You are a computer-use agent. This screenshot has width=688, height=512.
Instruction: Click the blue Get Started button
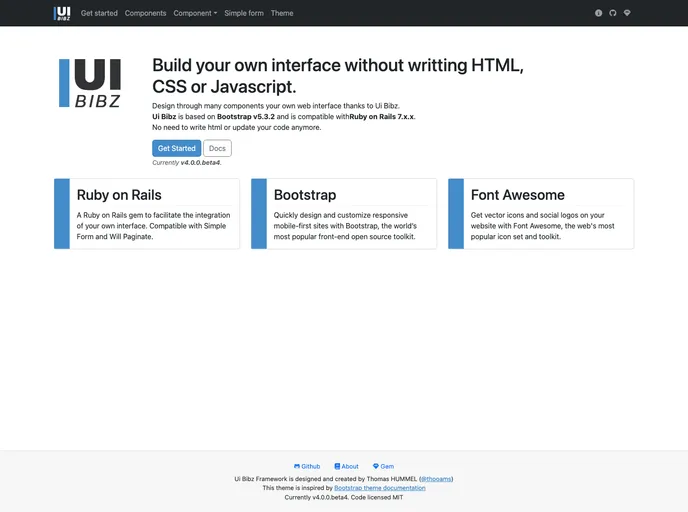176,148
